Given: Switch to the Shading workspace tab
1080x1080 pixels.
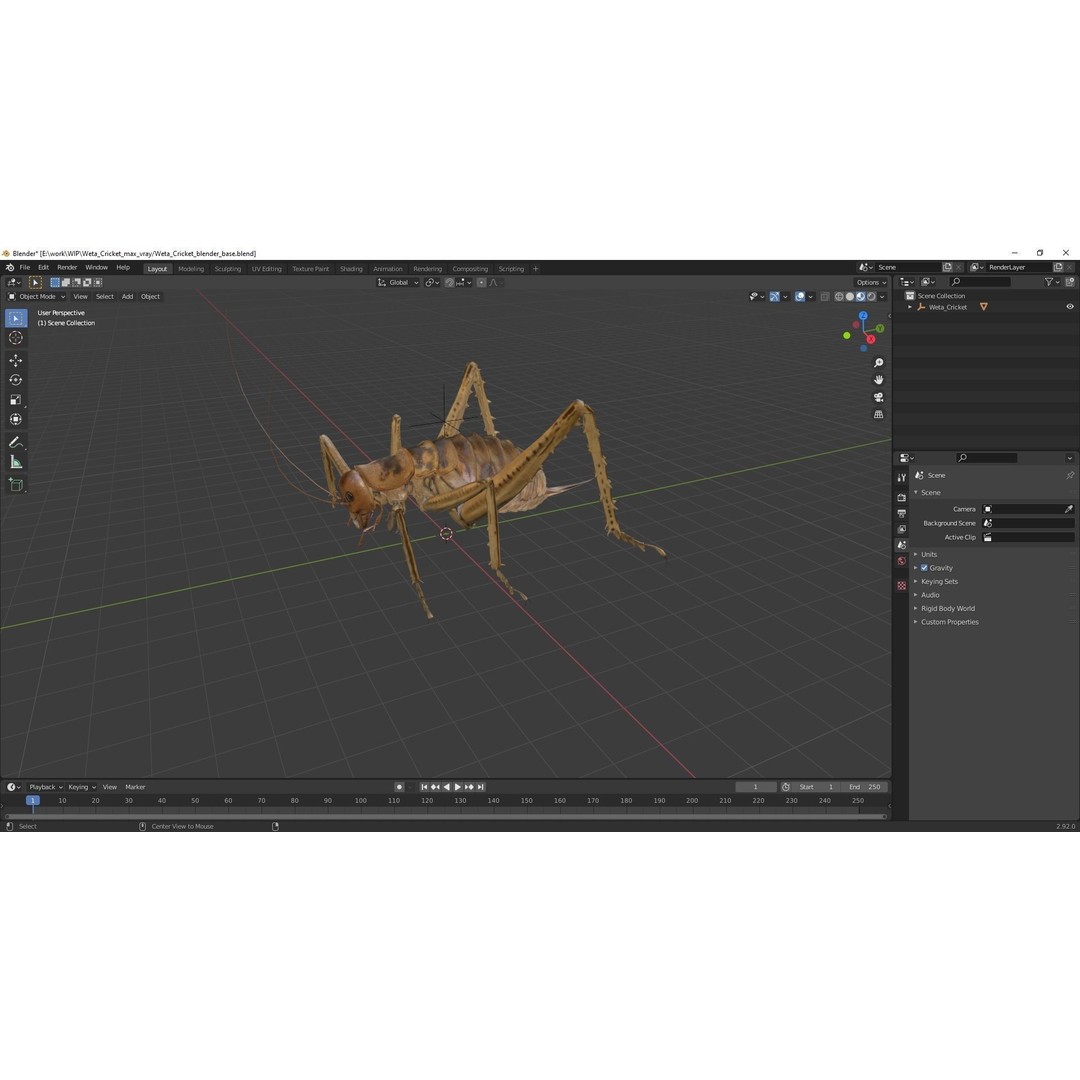Looking at the screenshot, I should point(351,269).
